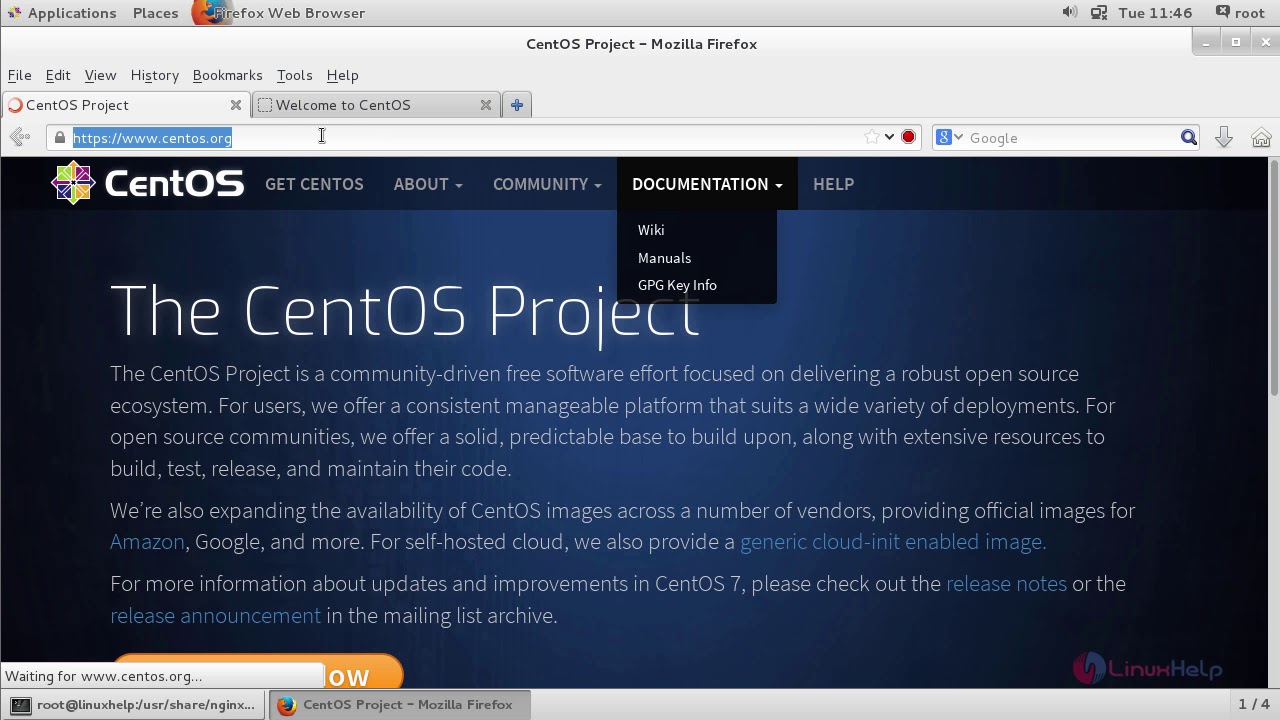Click the search magnifier icon
This screenshot has width=1280, height=720.
[x=1189, y=138]
